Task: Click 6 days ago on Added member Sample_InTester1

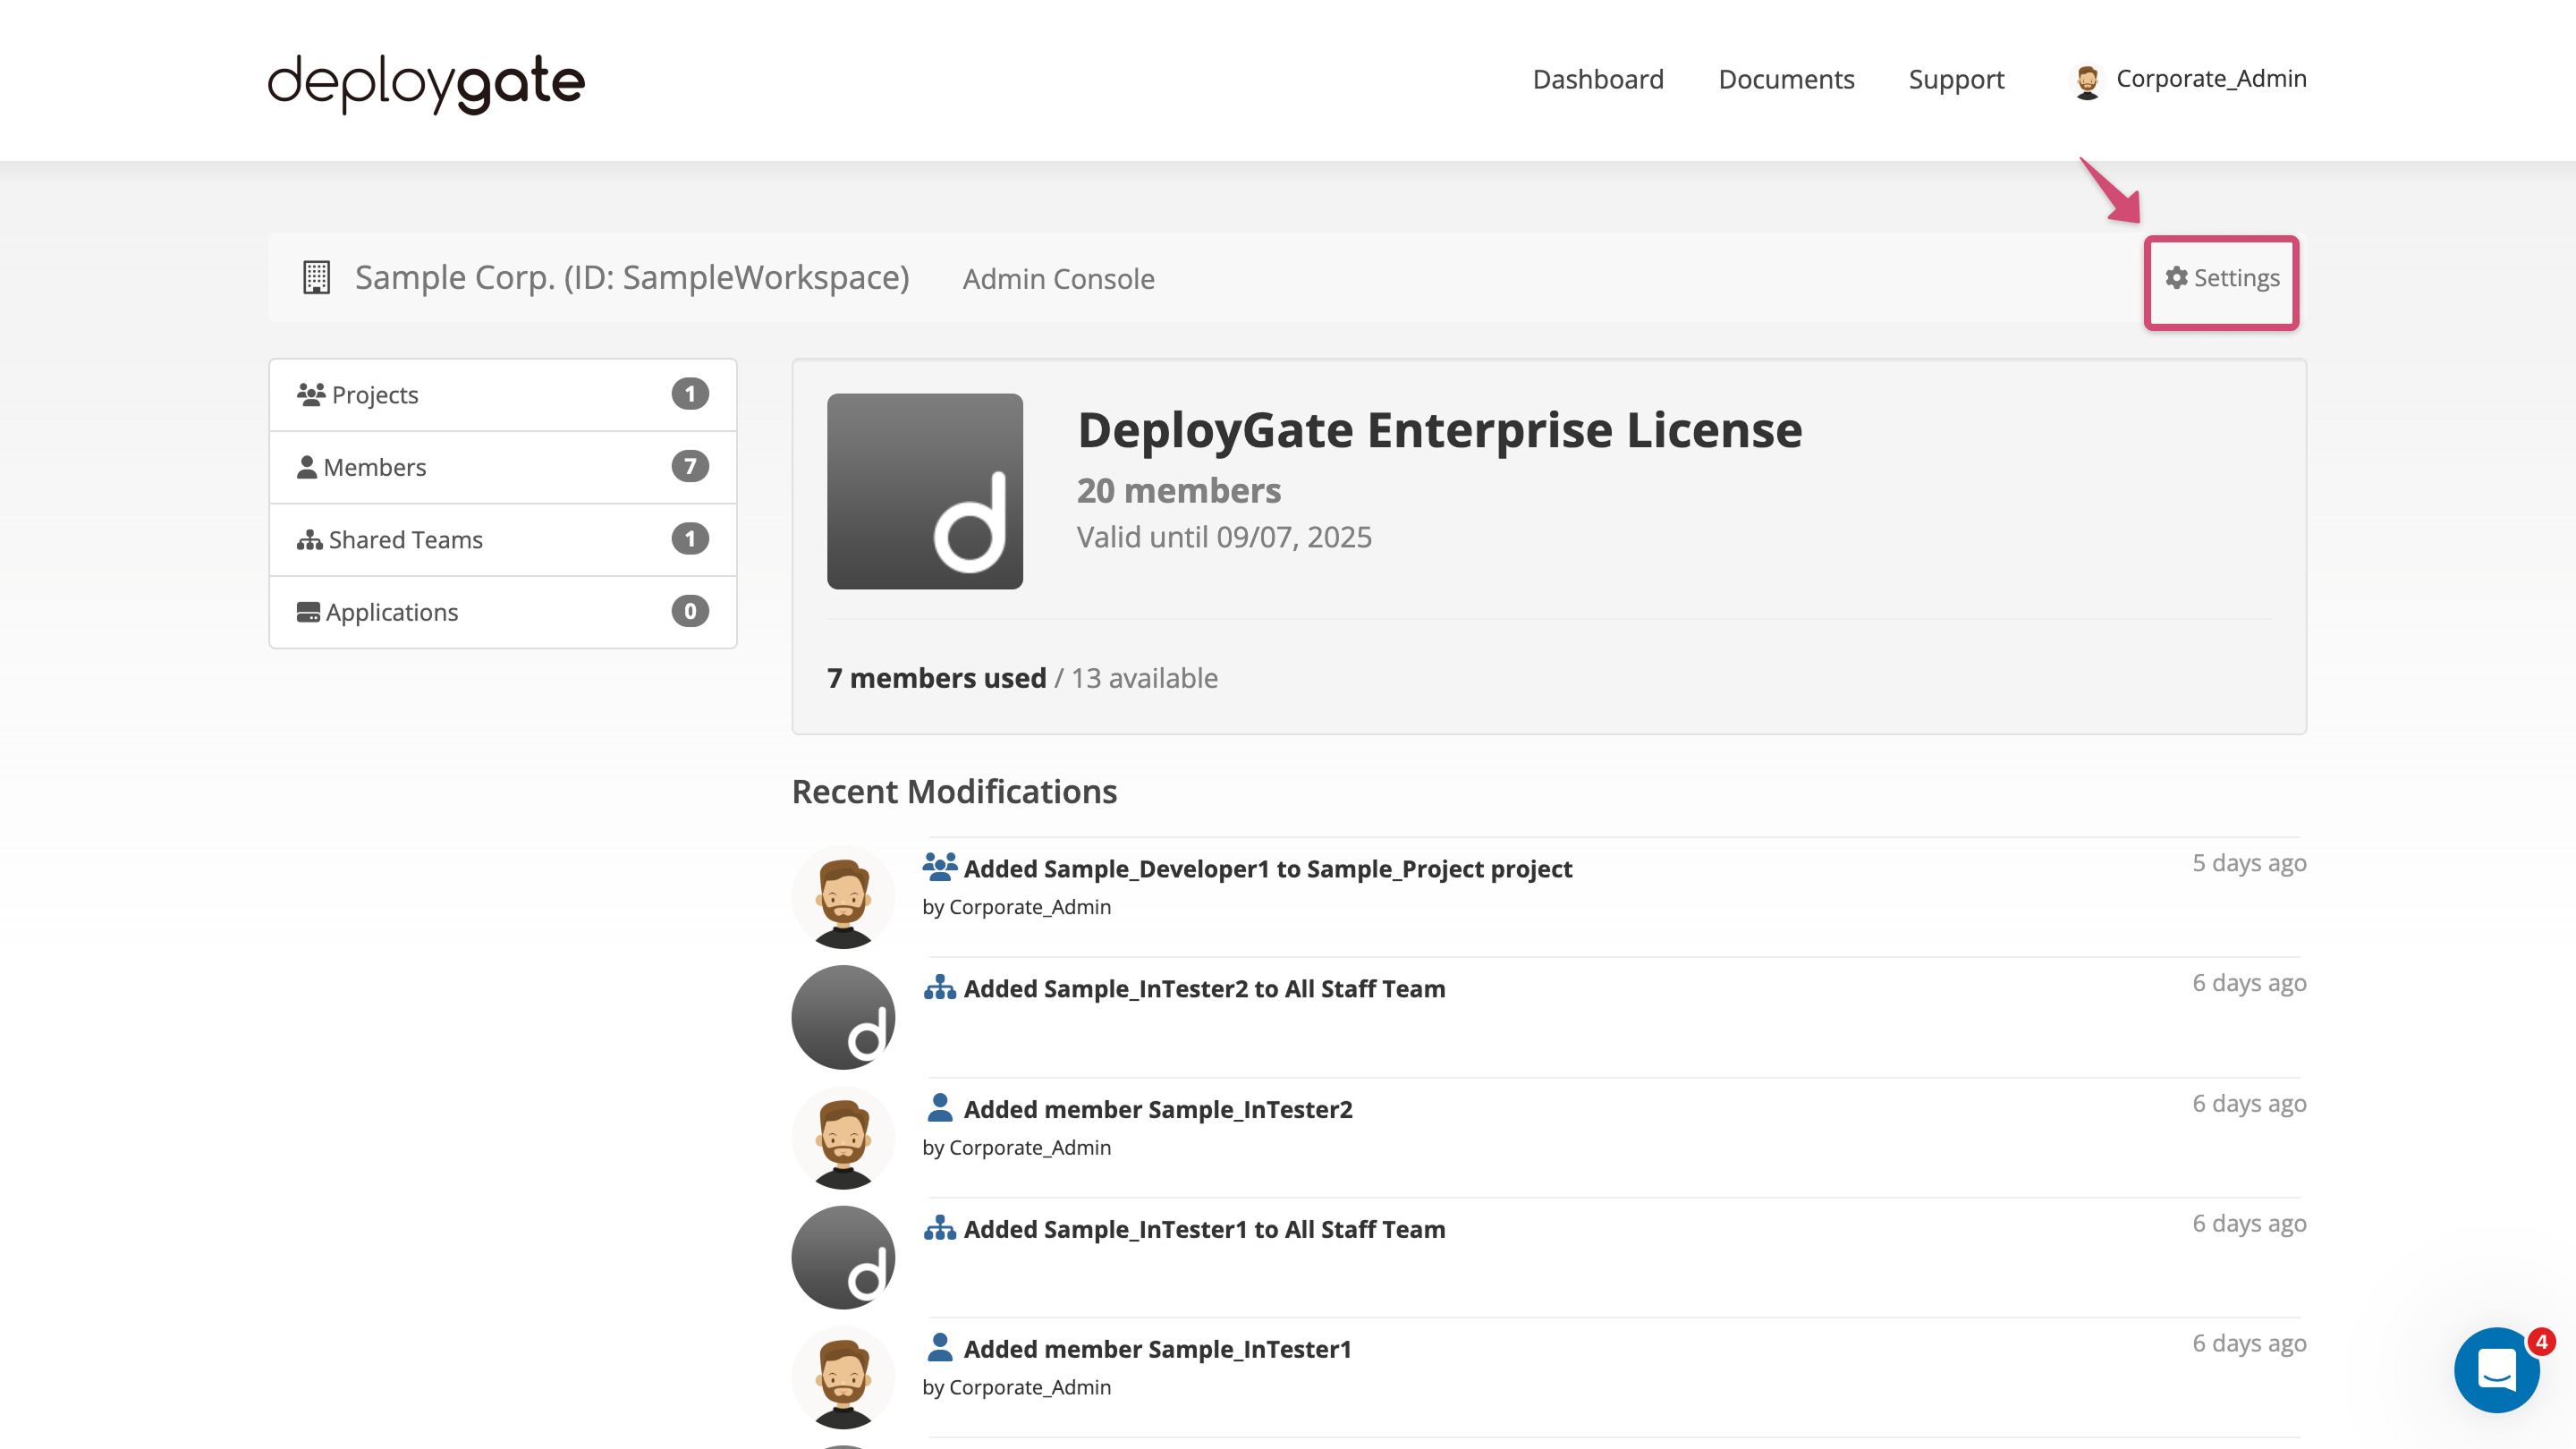Action: click(x=2249, y=1343)
